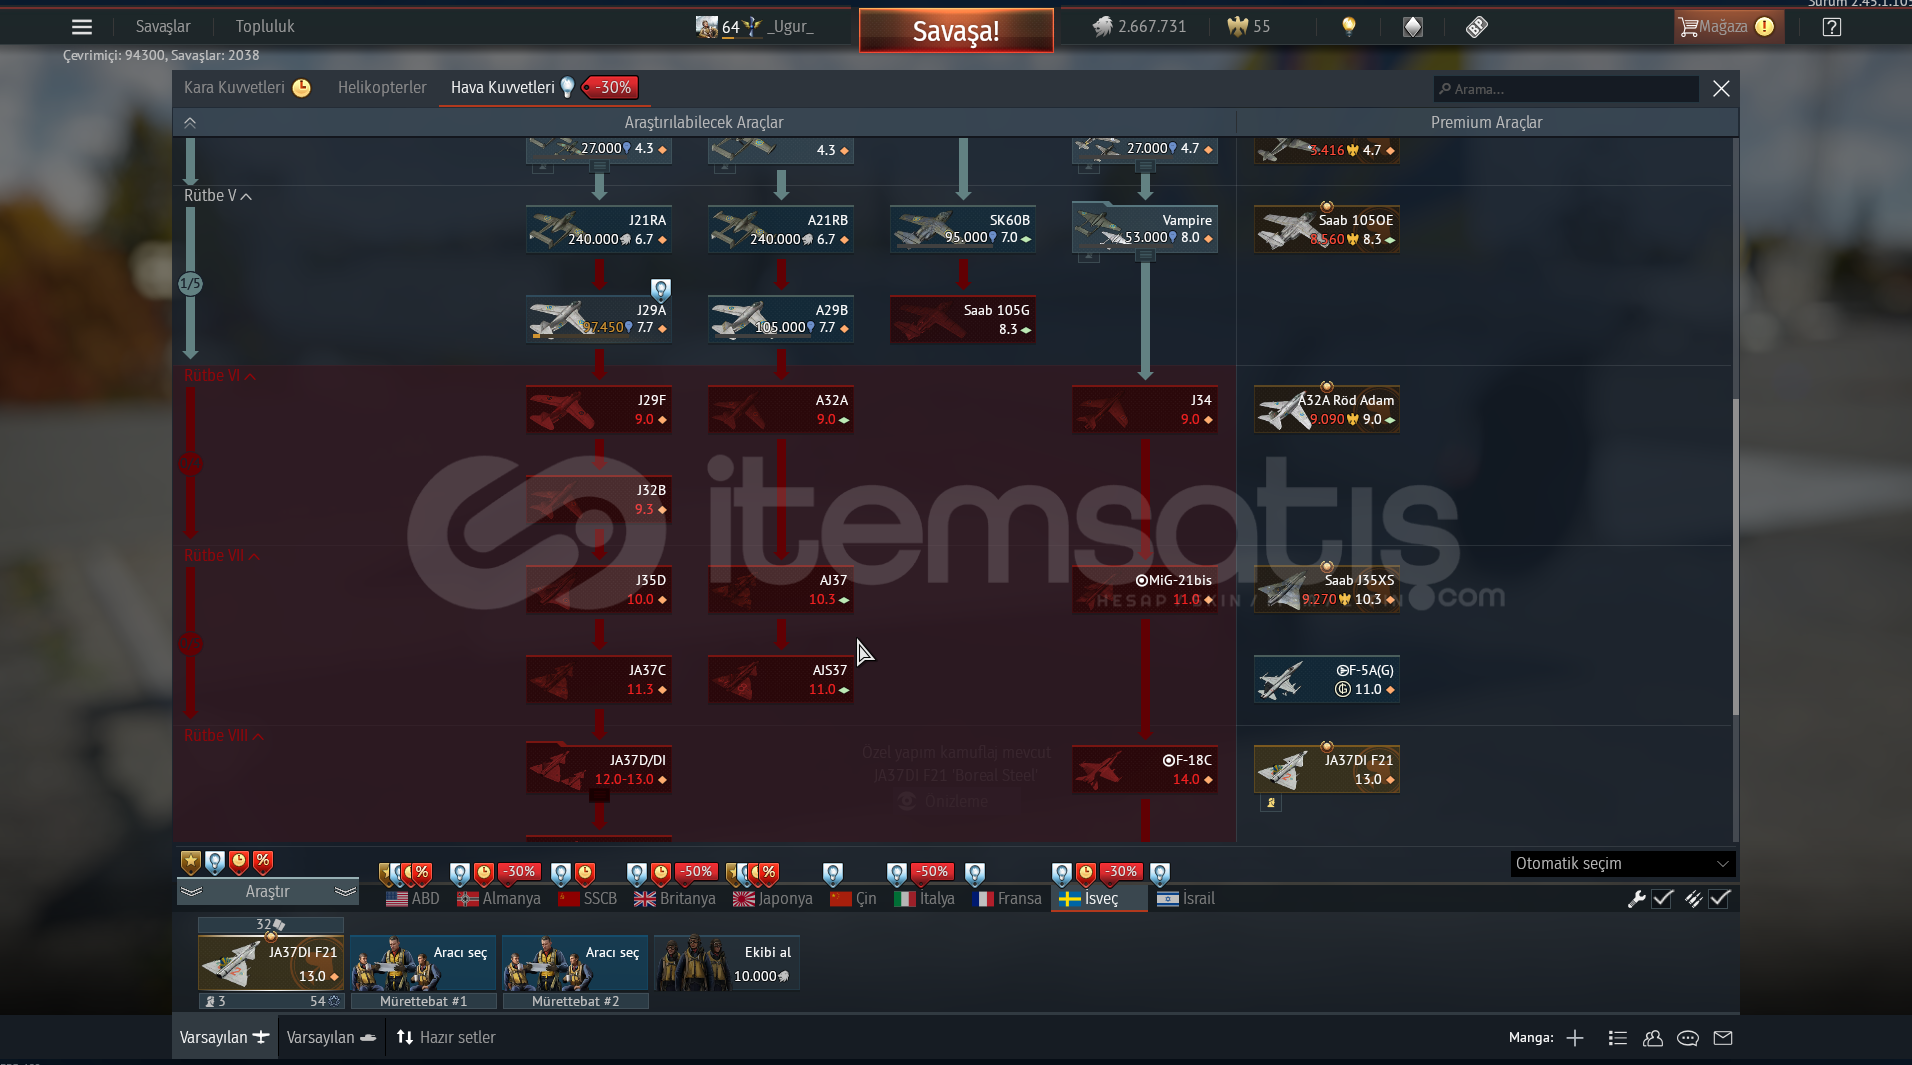This screenshot has width=1912, height=1065.
Task: Open the white diamond warbond icon
Action: tap(1413, 27)
